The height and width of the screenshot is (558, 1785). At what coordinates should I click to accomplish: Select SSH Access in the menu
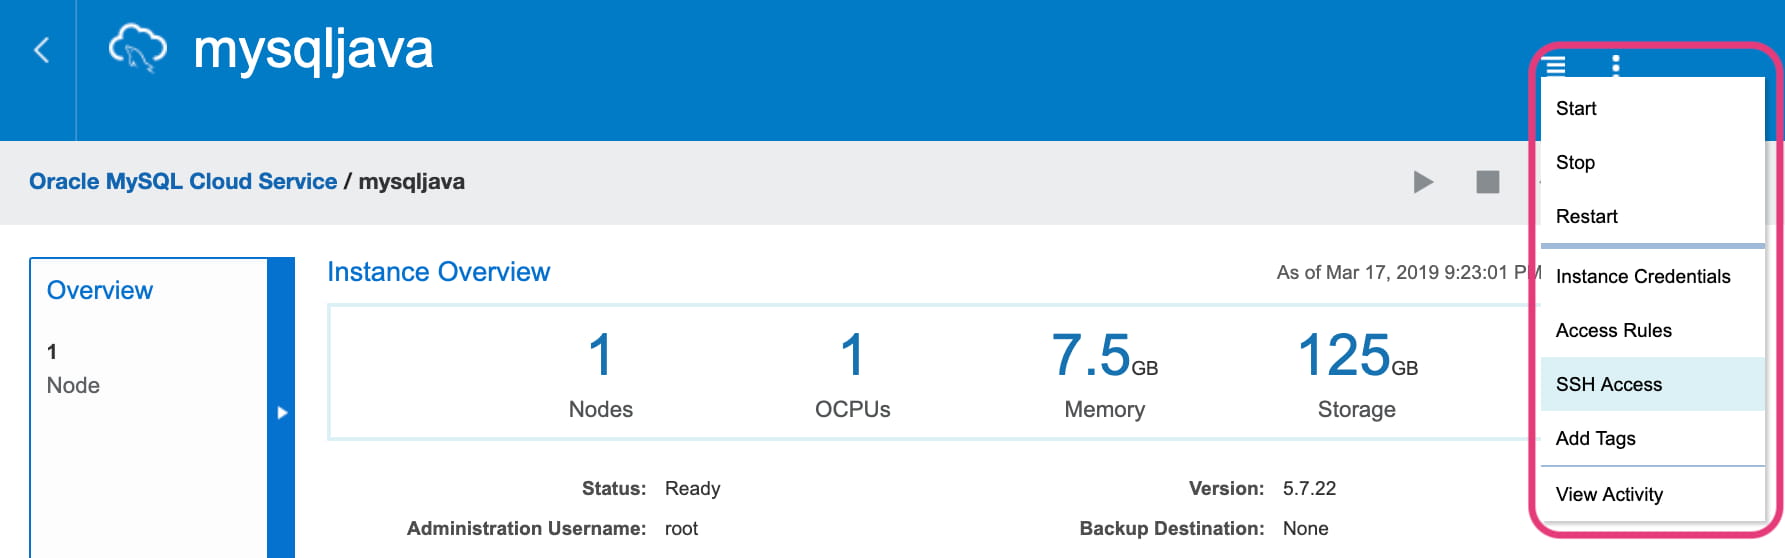click(x=1653, y=384)
